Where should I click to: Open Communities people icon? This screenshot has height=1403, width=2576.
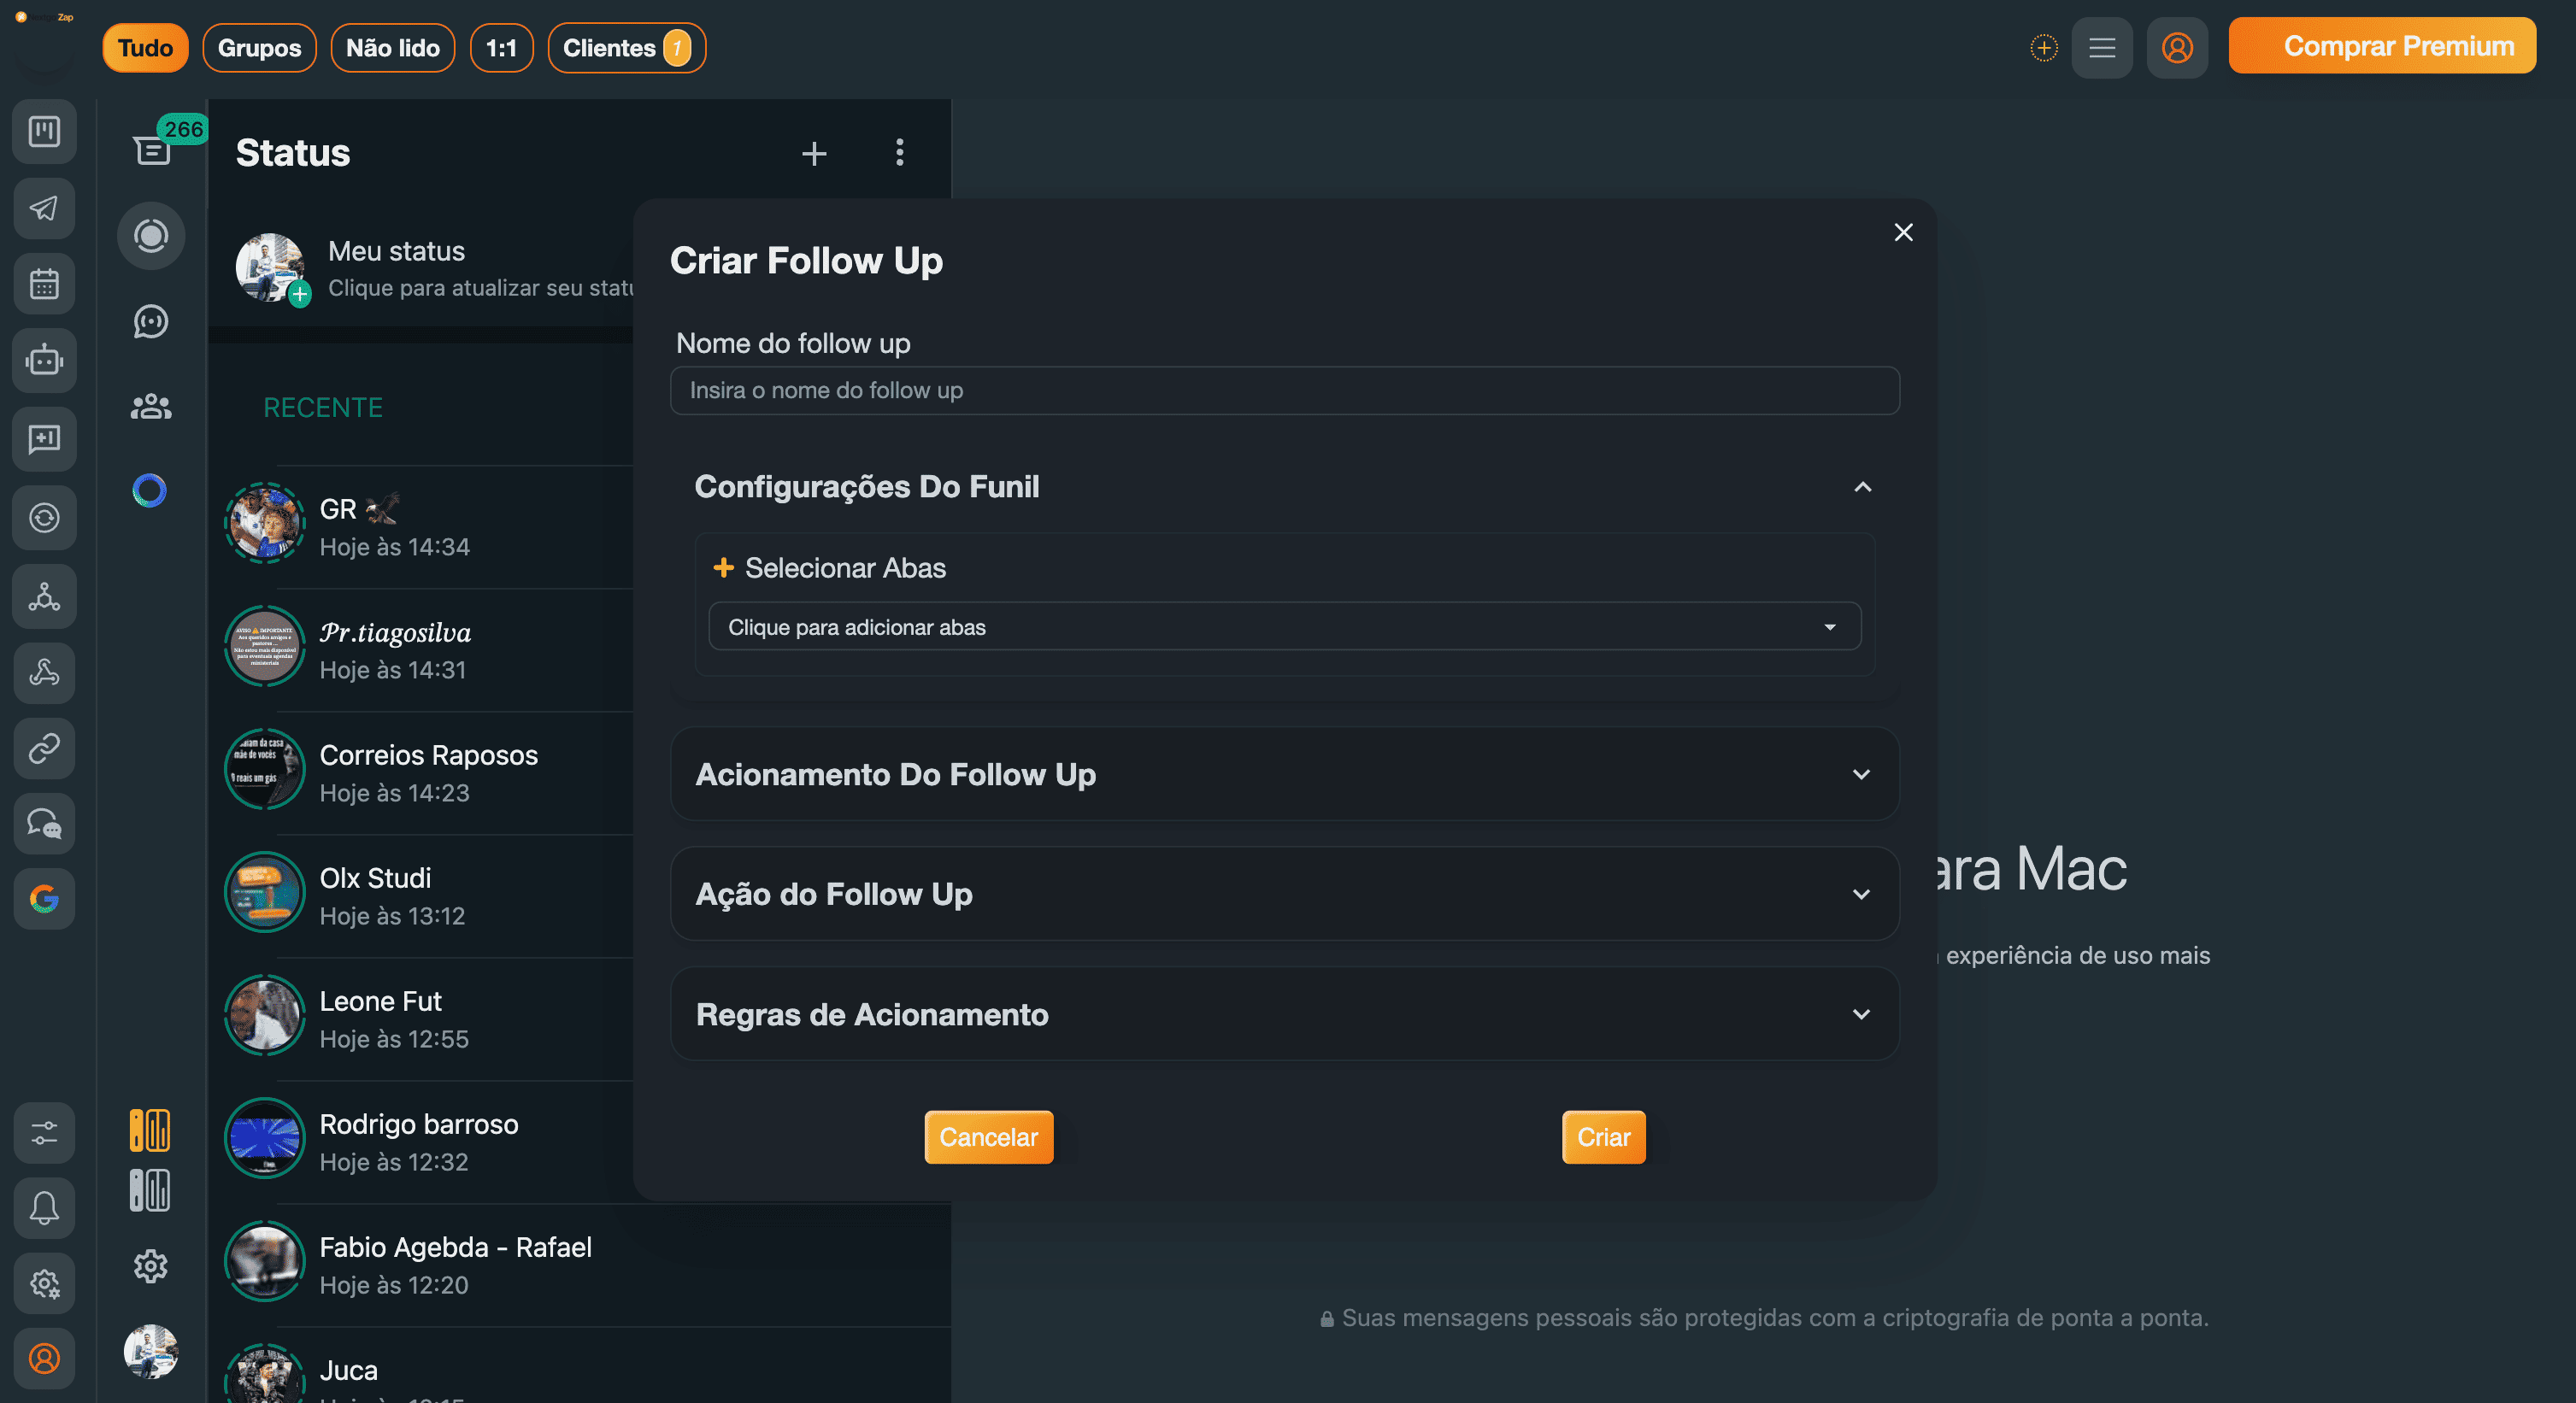point(151,406)
